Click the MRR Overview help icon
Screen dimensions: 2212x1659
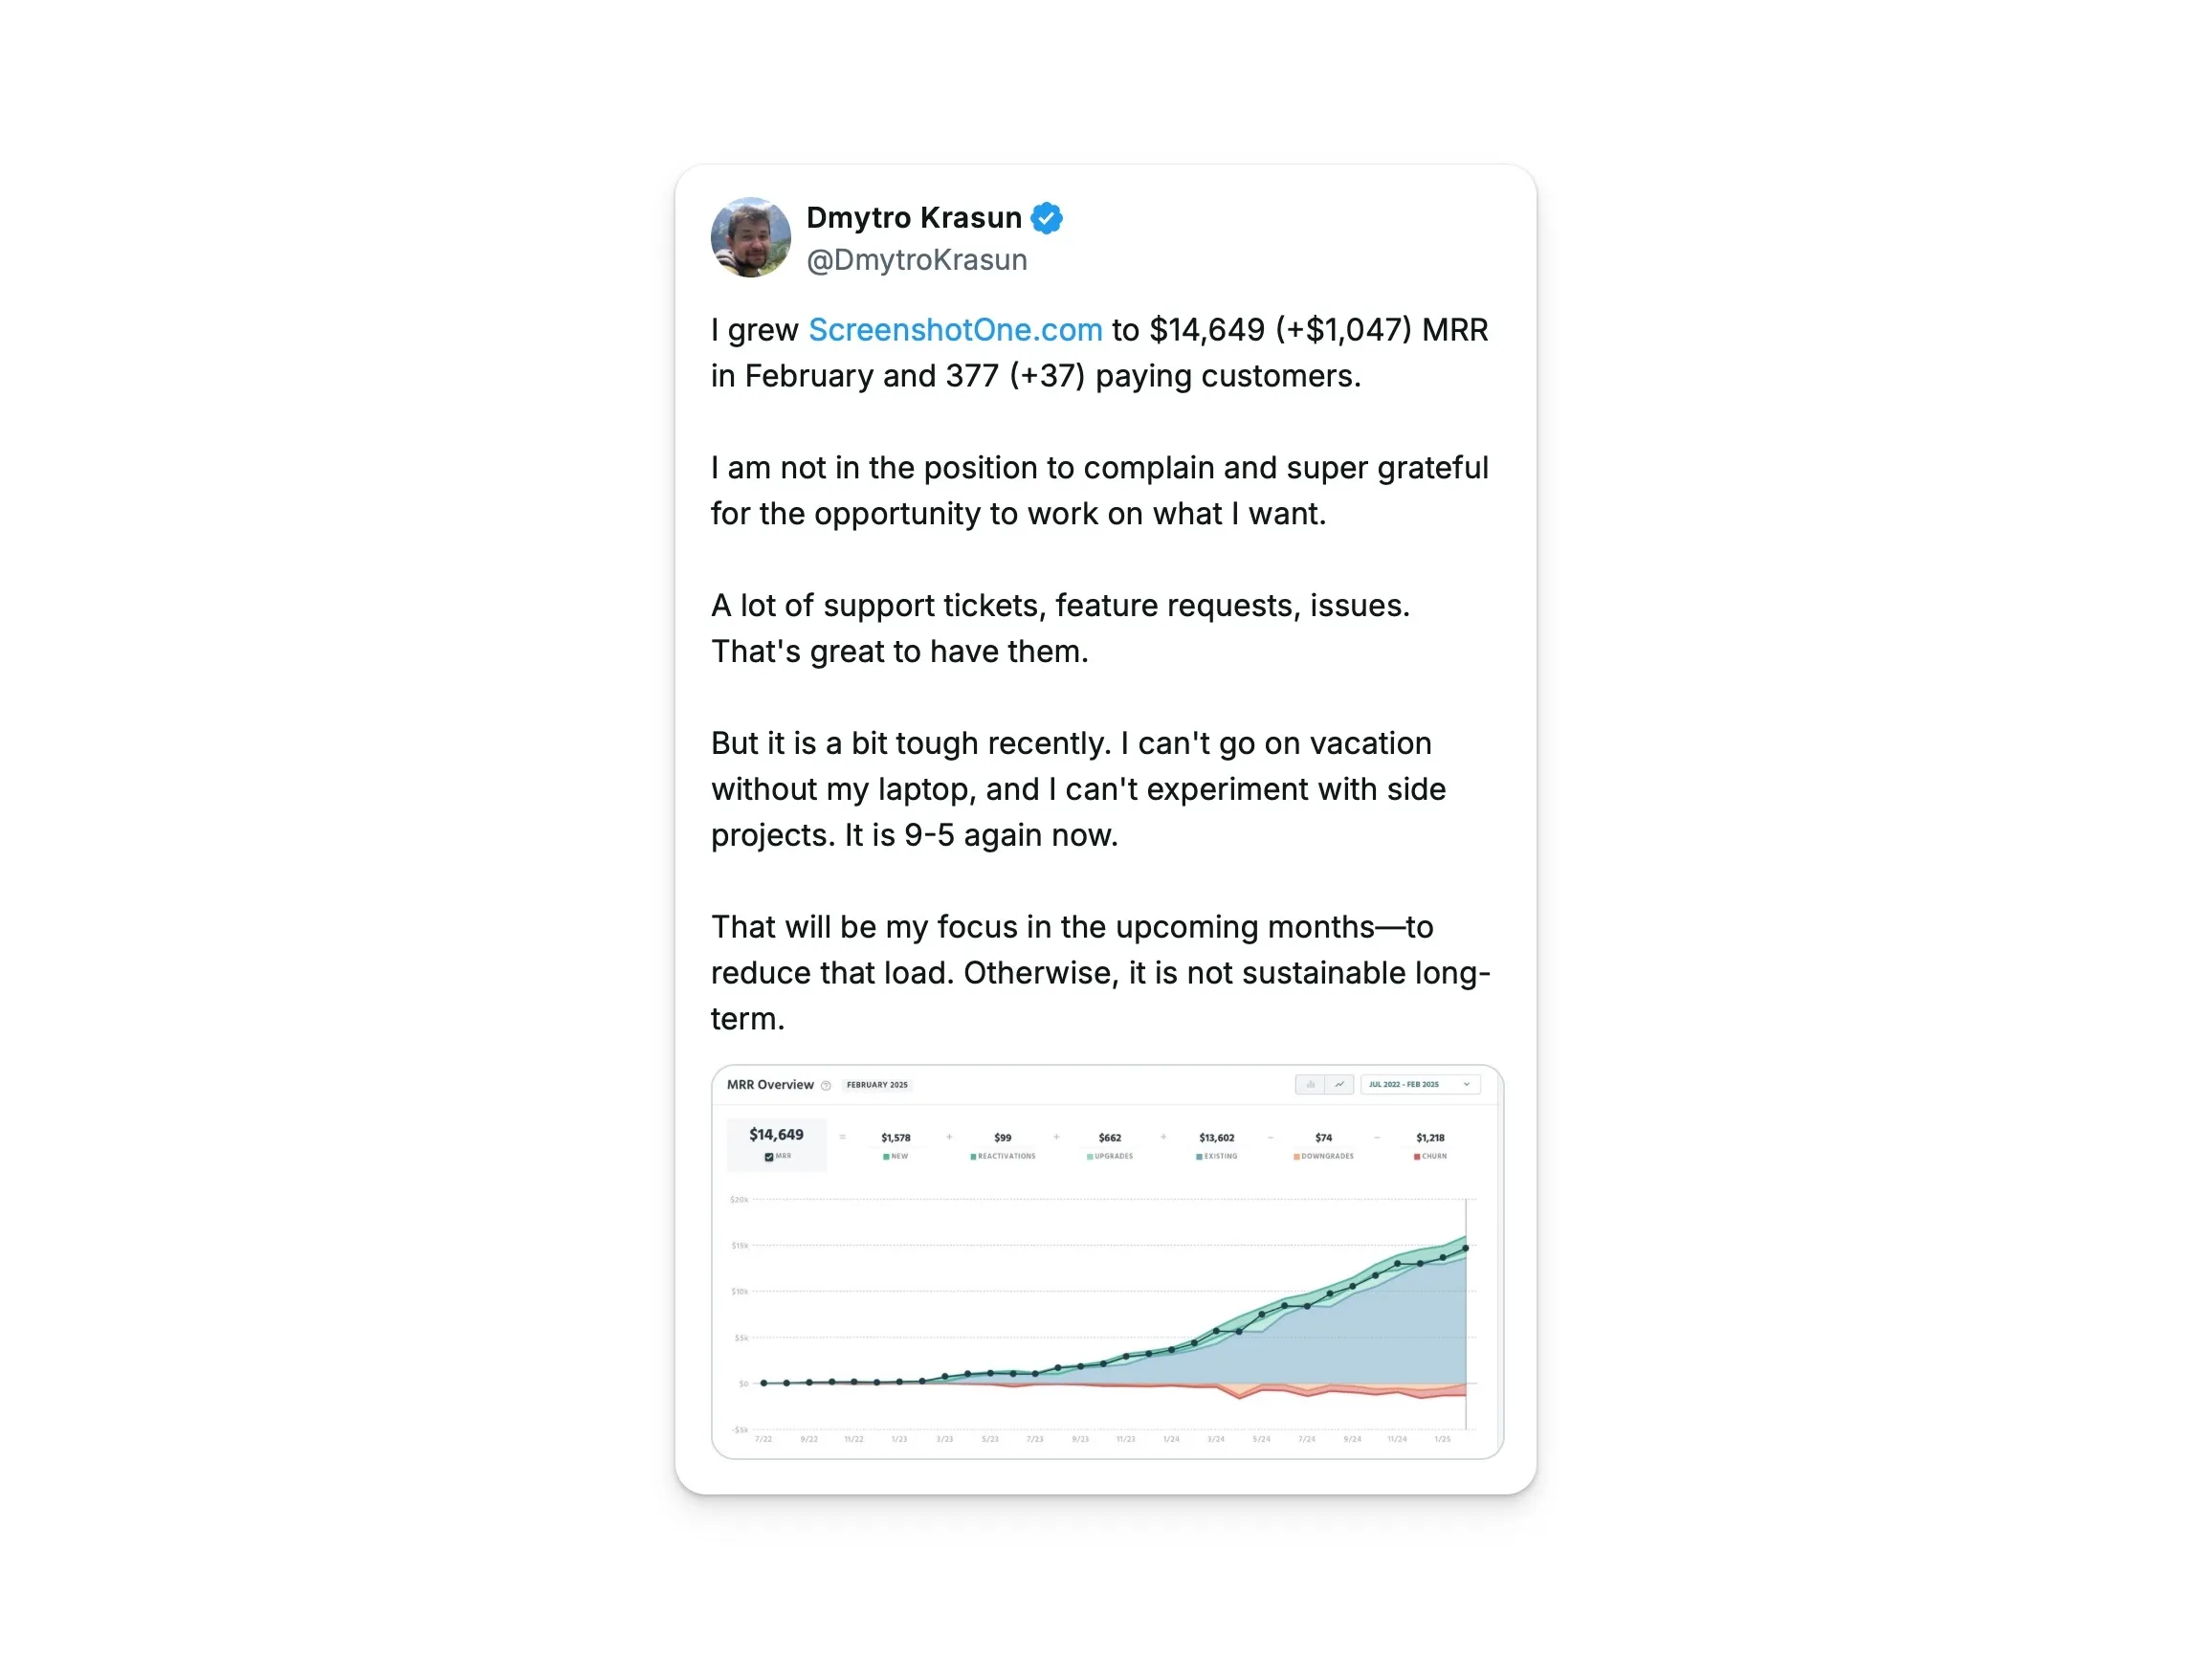pos(826,1085)
